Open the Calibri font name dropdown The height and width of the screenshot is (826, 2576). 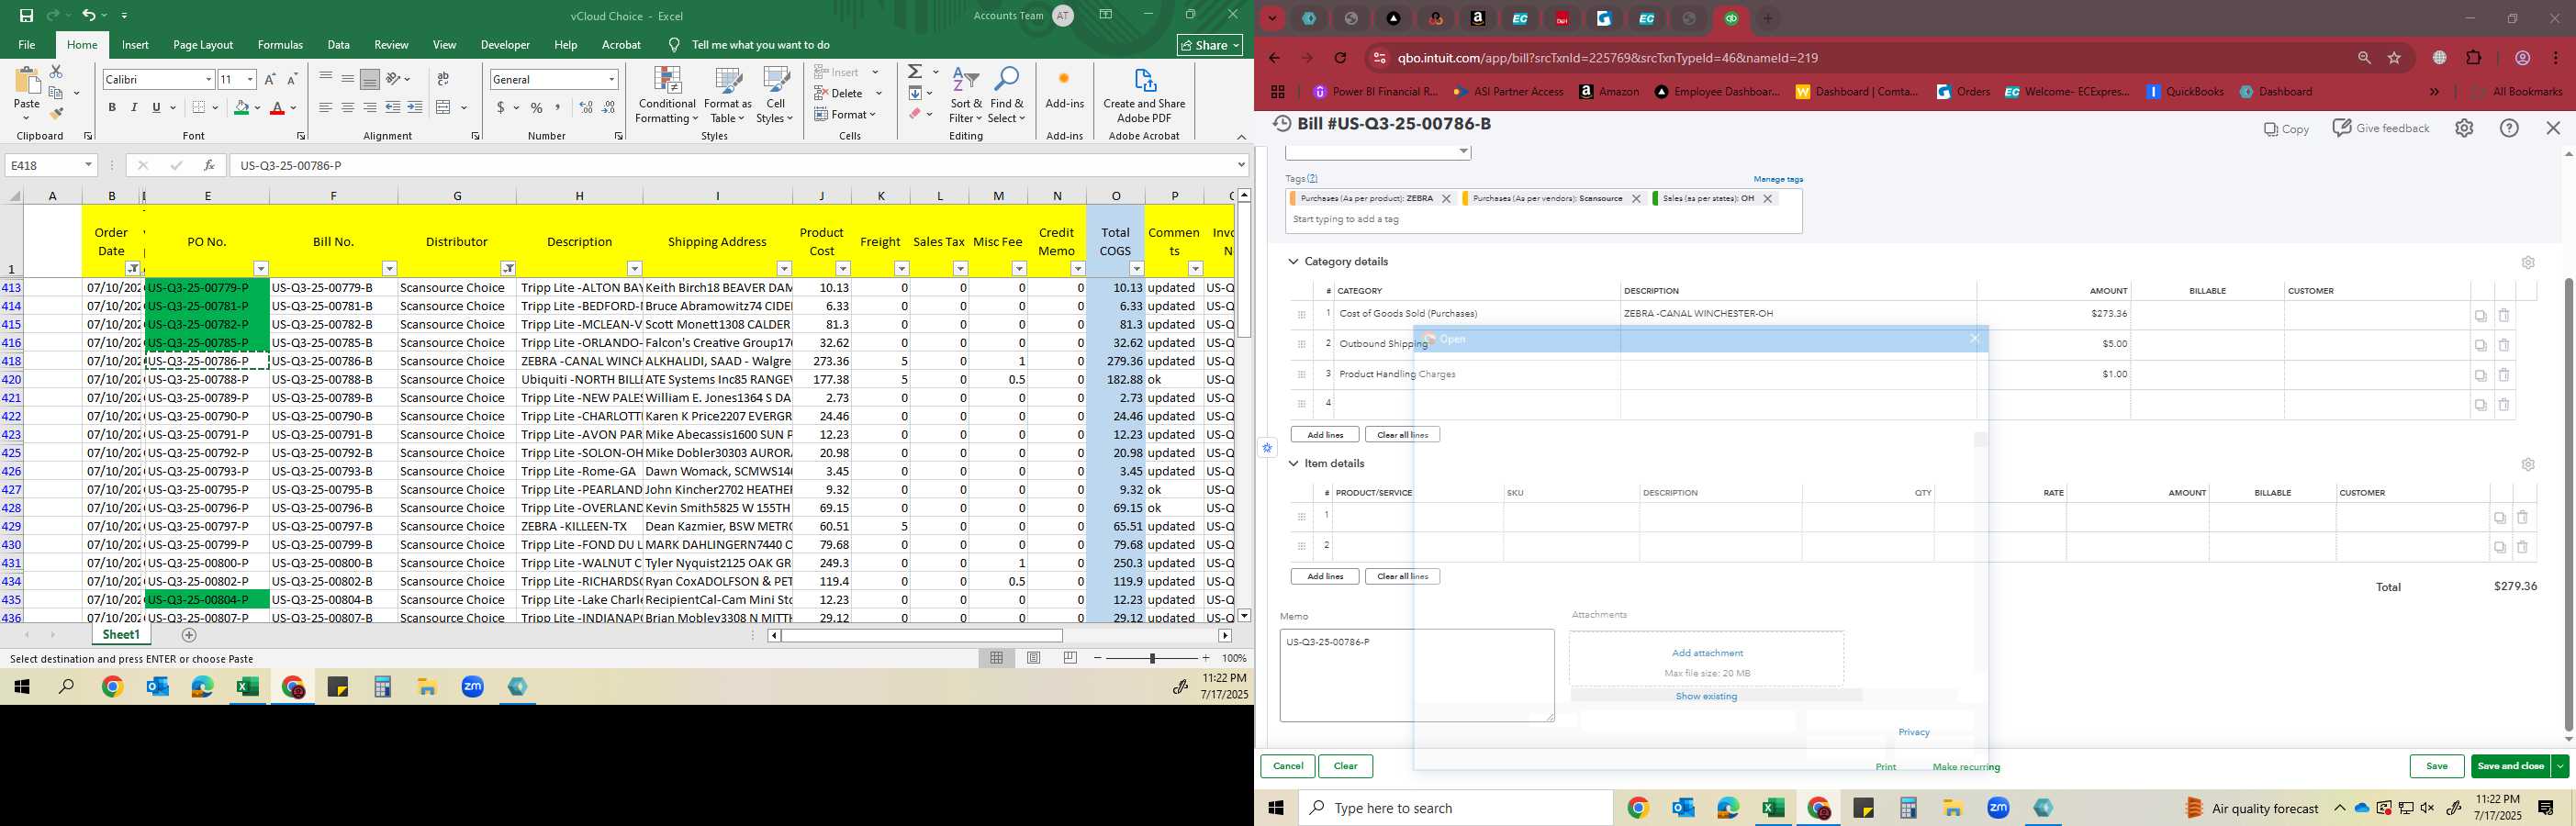point(208,79)
